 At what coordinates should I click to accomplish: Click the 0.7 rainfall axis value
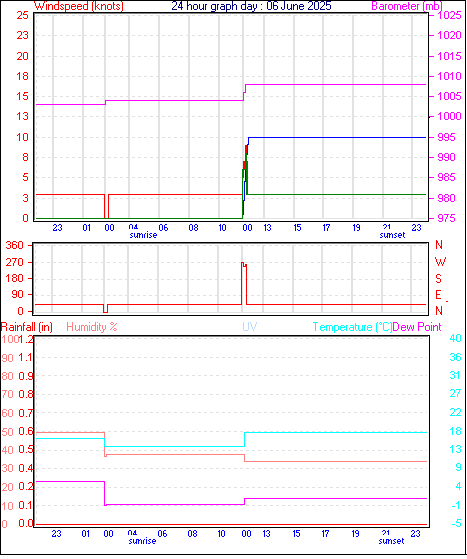pos(26,413)
